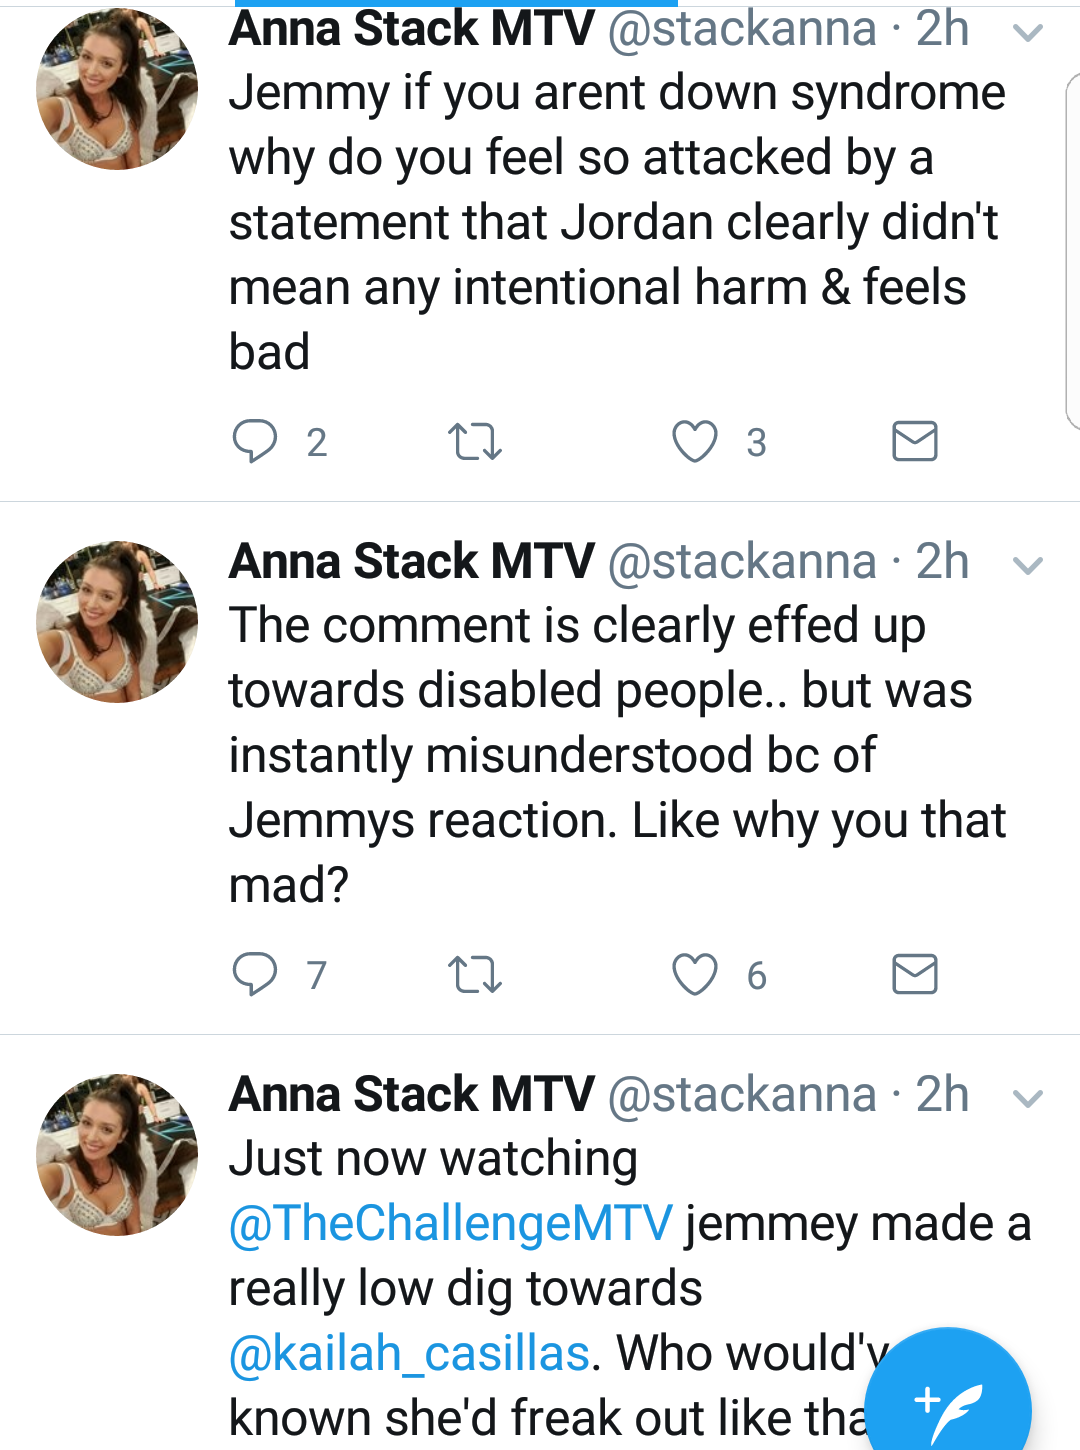Expand chevron menu on "Just now watching" tweet
The height and width of the screenshot is (1450, 1080).
pyautogui.click(x=1028, y=1099)
